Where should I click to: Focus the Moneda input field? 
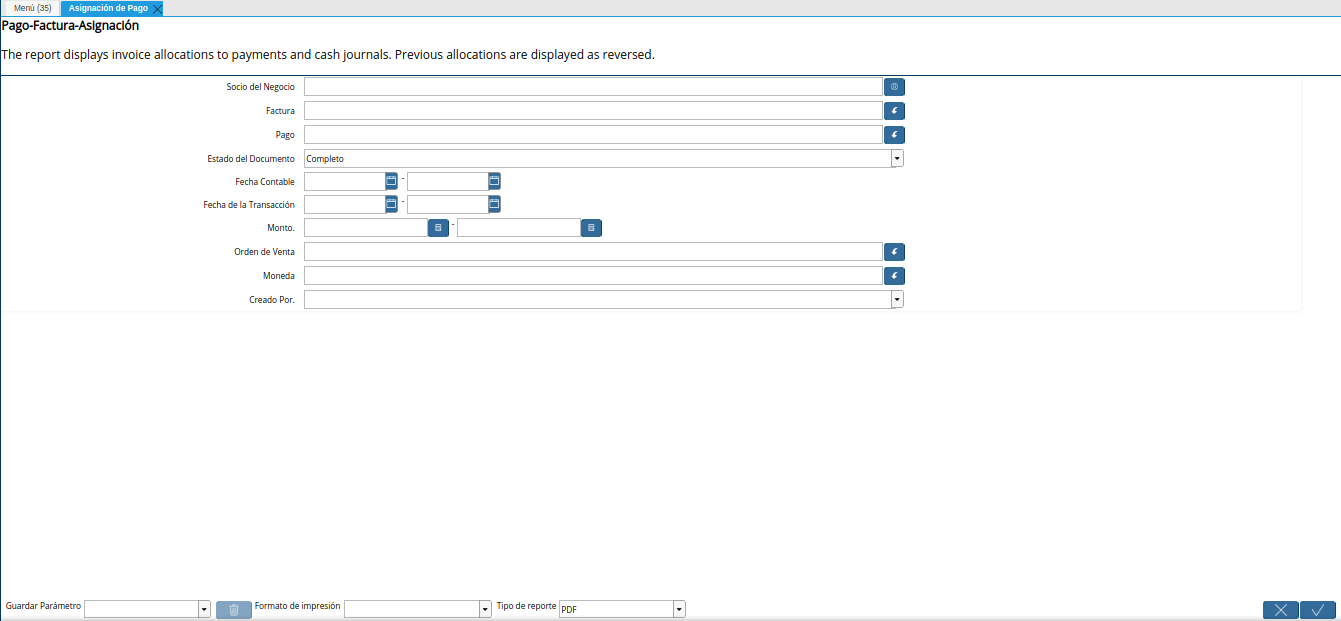593,276
